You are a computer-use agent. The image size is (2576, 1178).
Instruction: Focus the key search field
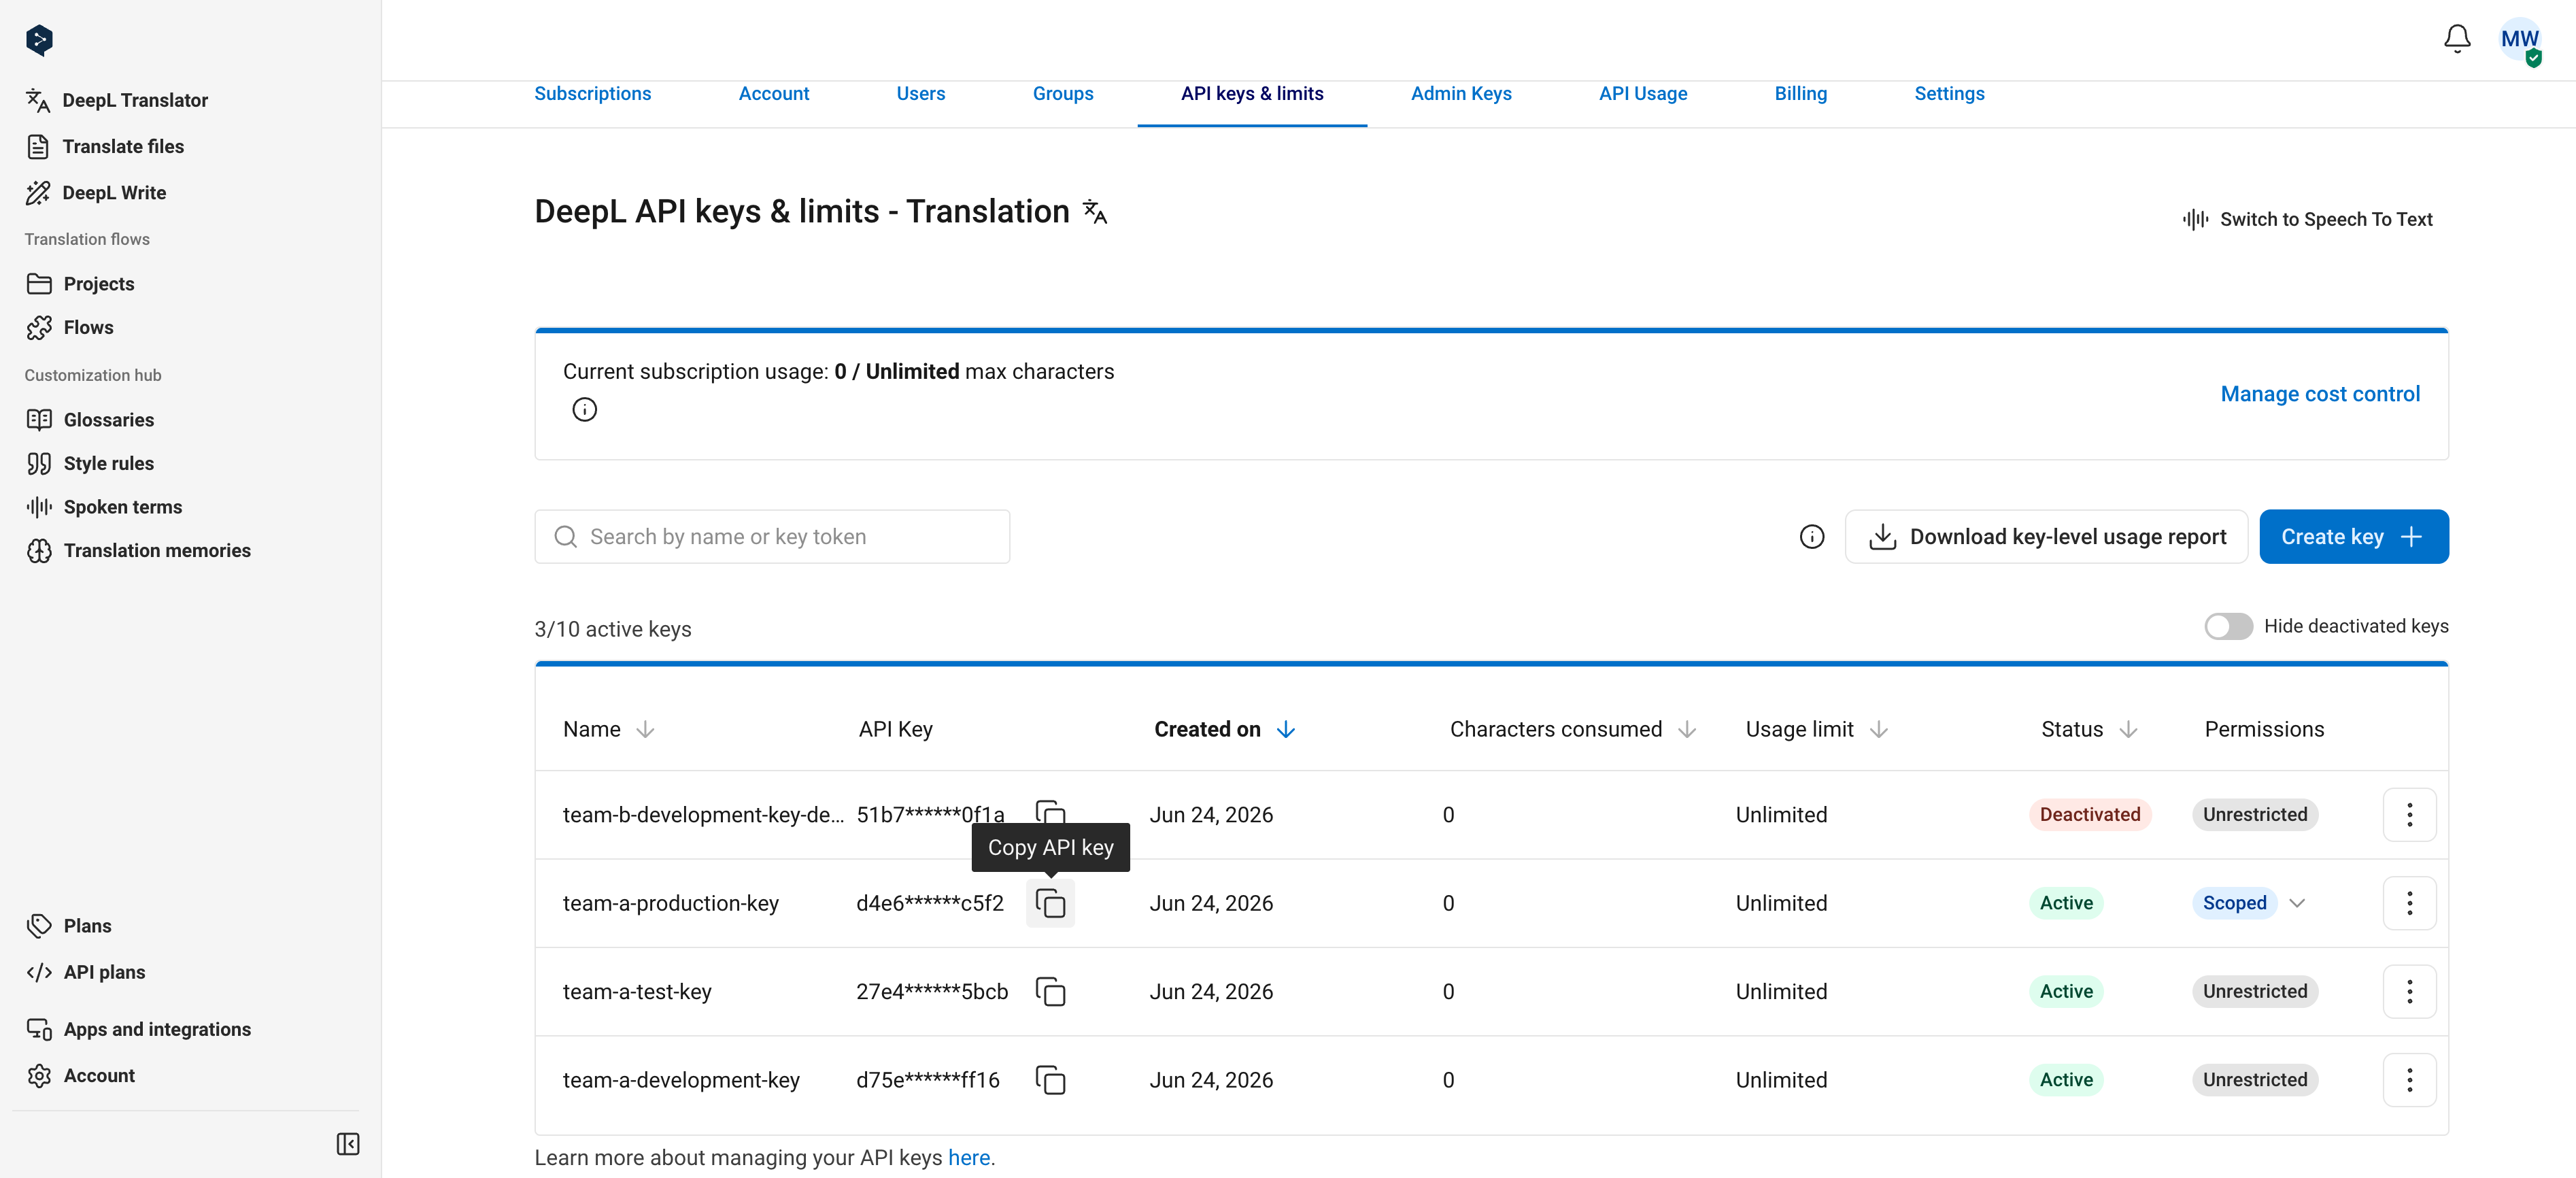click(772, 537)
